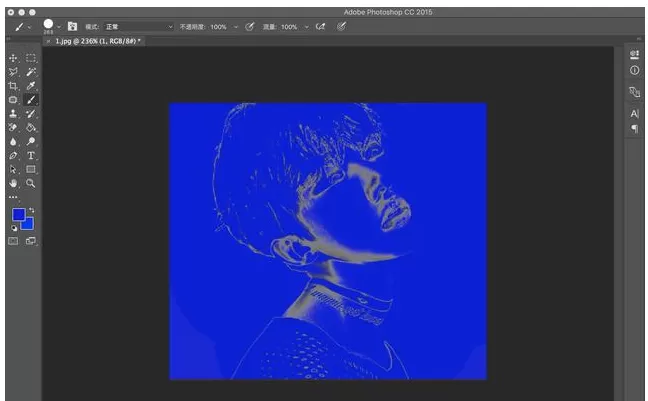This screenshot has height=401, width=648.
Task: Click the background color swatch
Action: tap(29, 225)
